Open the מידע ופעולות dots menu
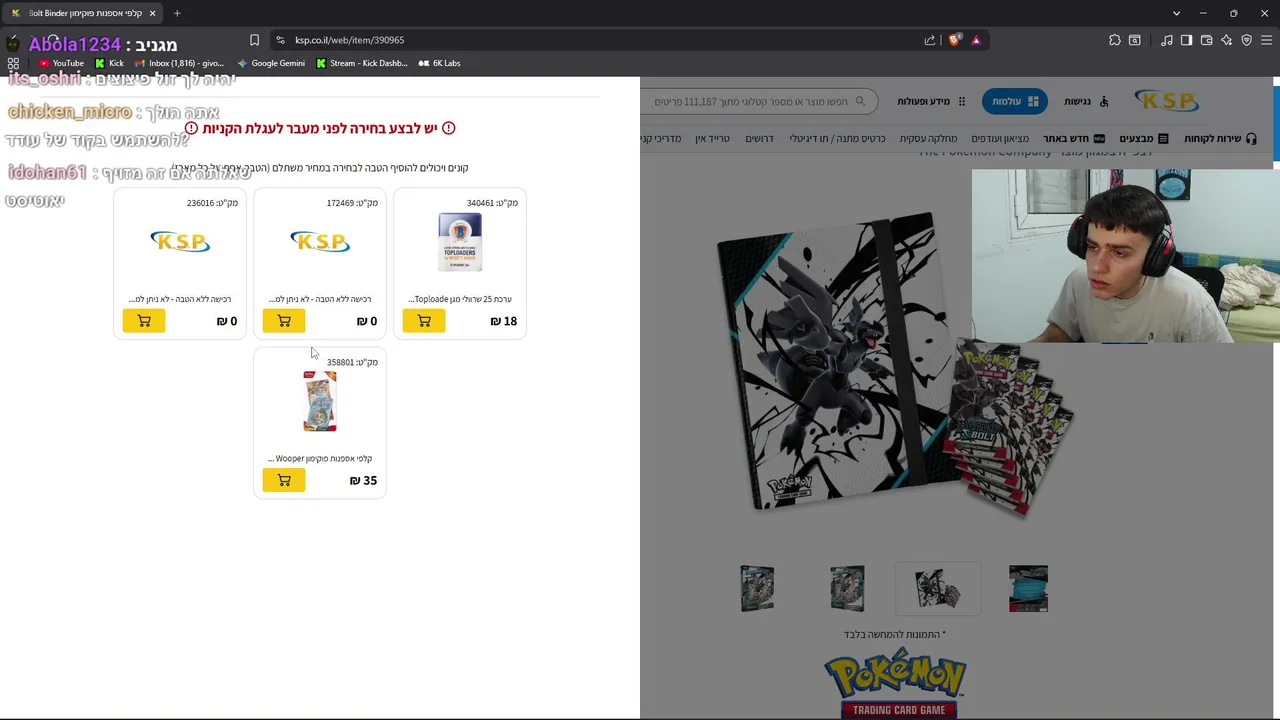1280x720 pixels. coord(931,101)
